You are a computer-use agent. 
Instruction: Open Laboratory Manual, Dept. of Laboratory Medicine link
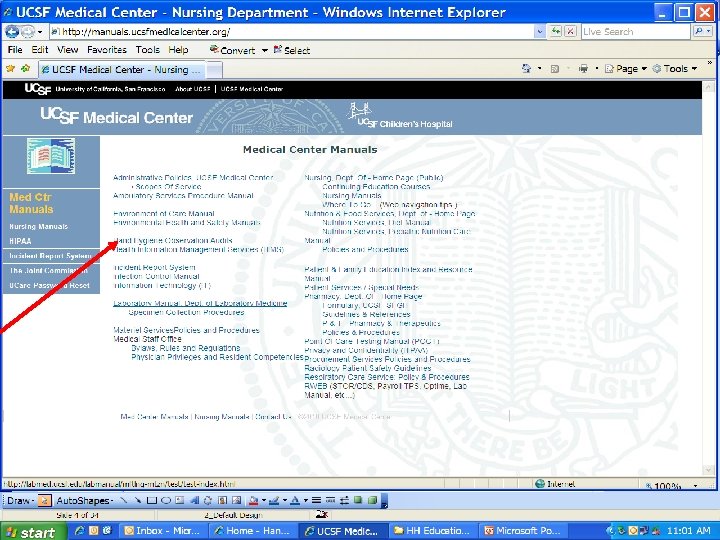200,303
